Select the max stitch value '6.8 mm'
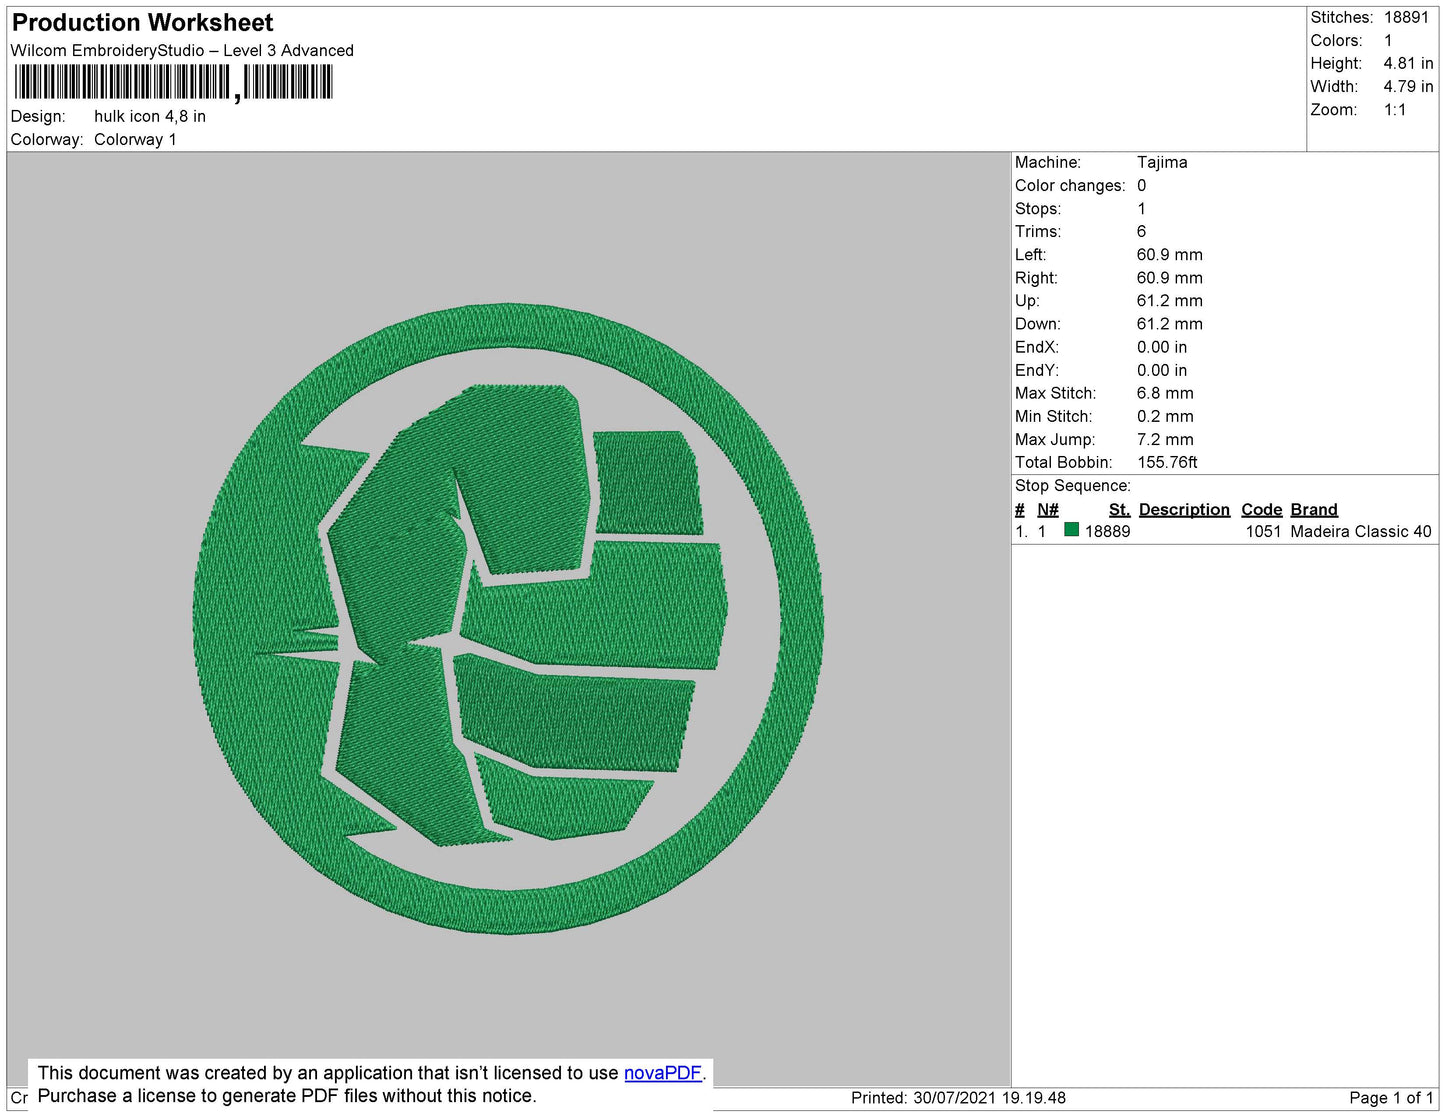The height and width of the screenshot is (1117, 1445). [x=1165, y=393]
